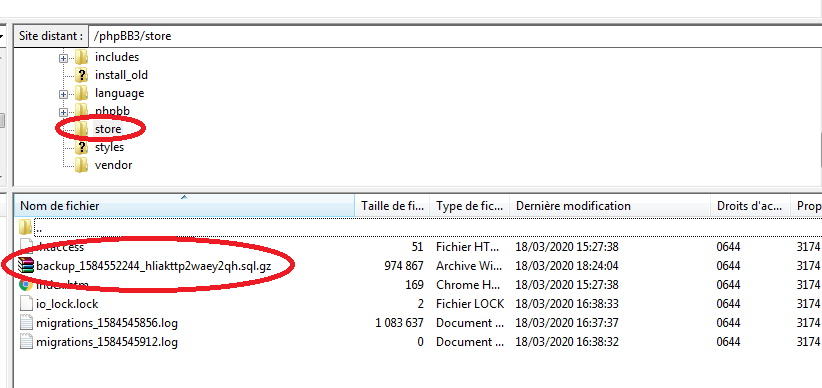Viewport: 822px width, 388px height.
Task: Click the 'Fichier LOCK' type cell
Action: point(470,304)
